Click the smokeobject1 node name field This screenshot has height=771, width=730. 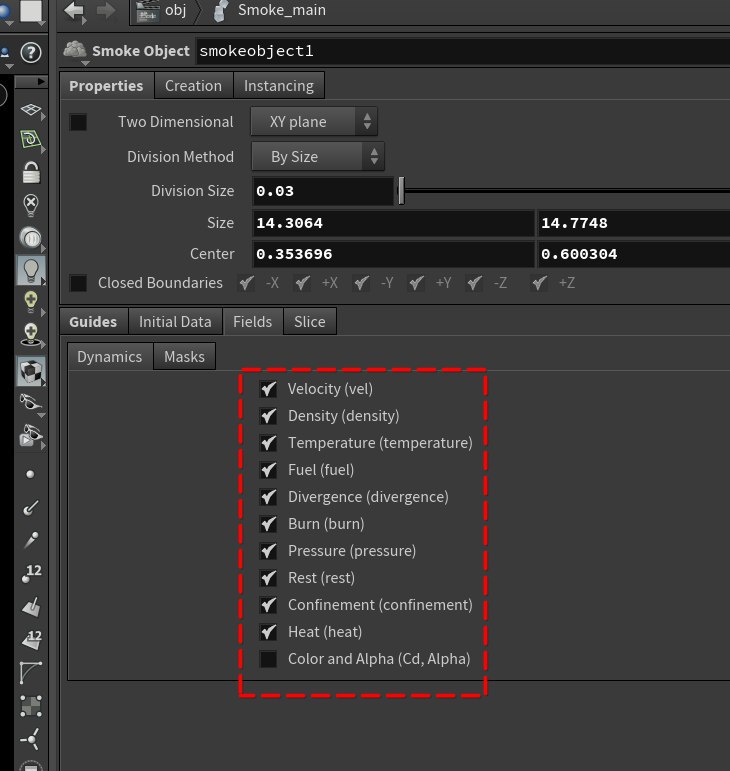click(x=463, y=51)
